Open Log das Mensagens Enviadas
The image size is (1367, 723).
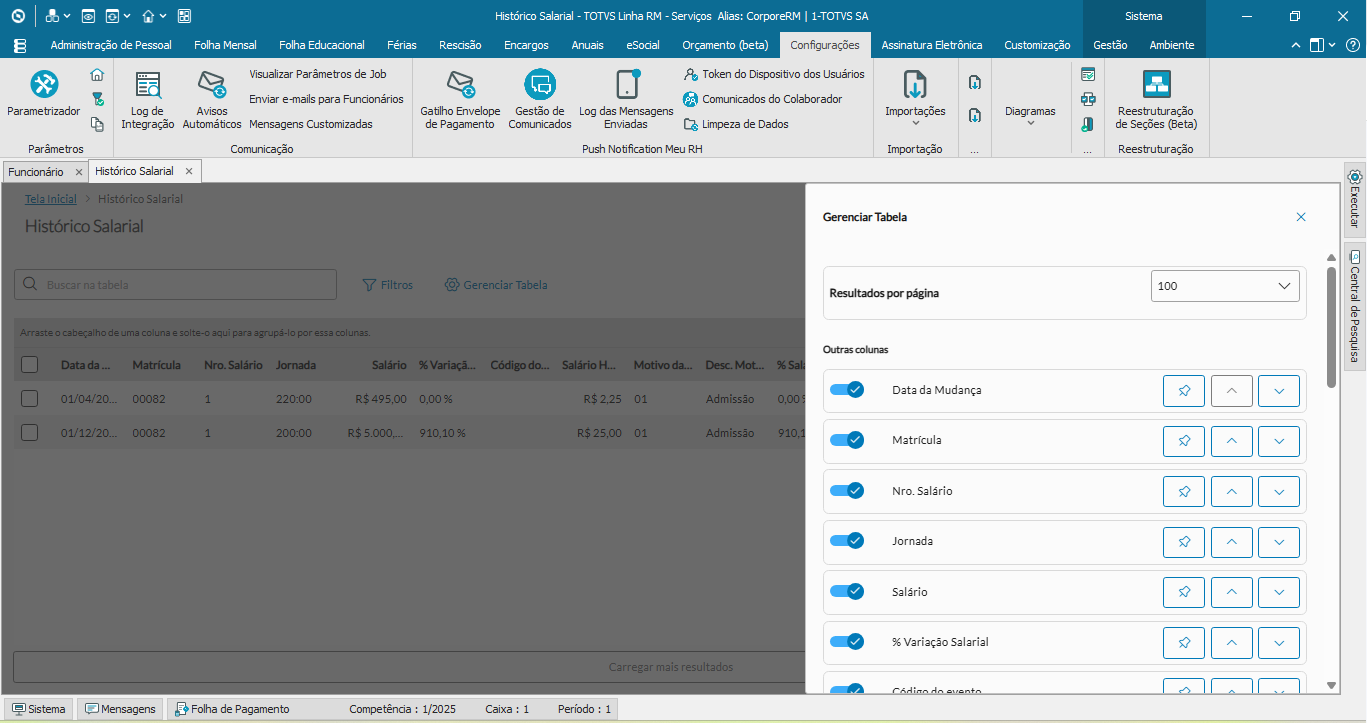pyautogui.click(x=627, y=101)
